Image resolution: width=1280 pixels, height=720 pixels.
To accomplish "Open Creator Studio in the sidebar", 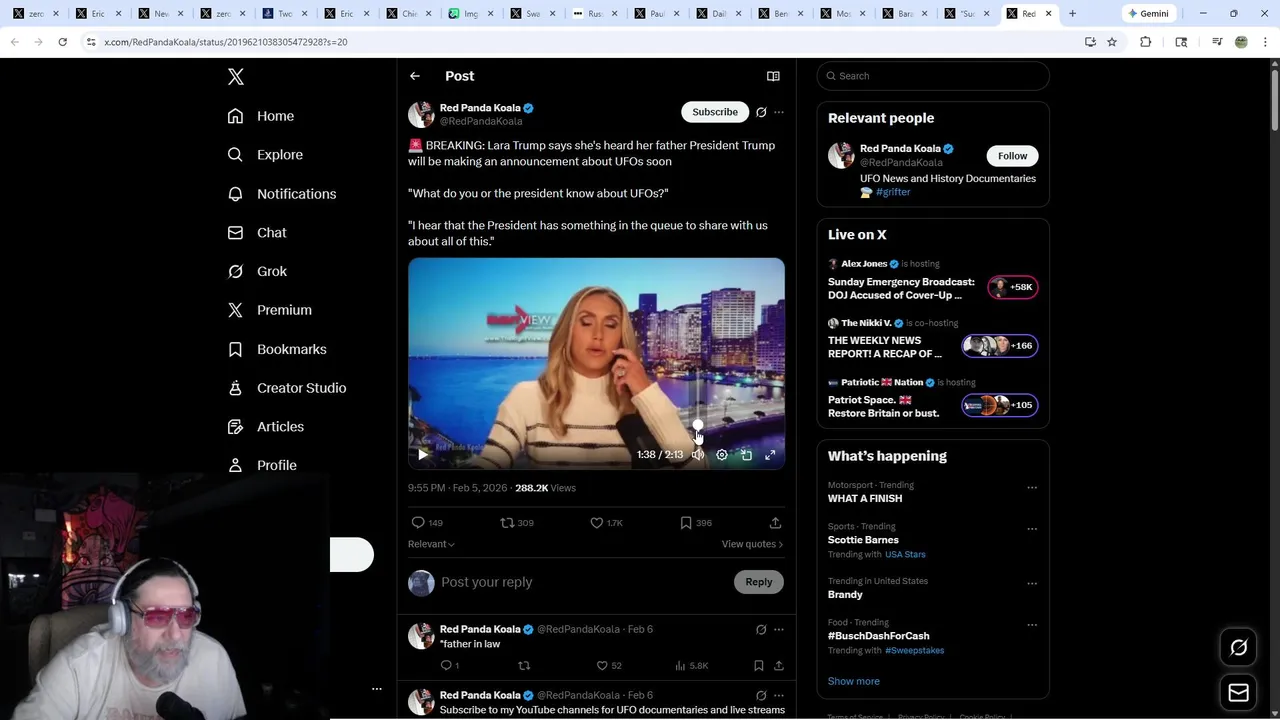I will (287, 388).
